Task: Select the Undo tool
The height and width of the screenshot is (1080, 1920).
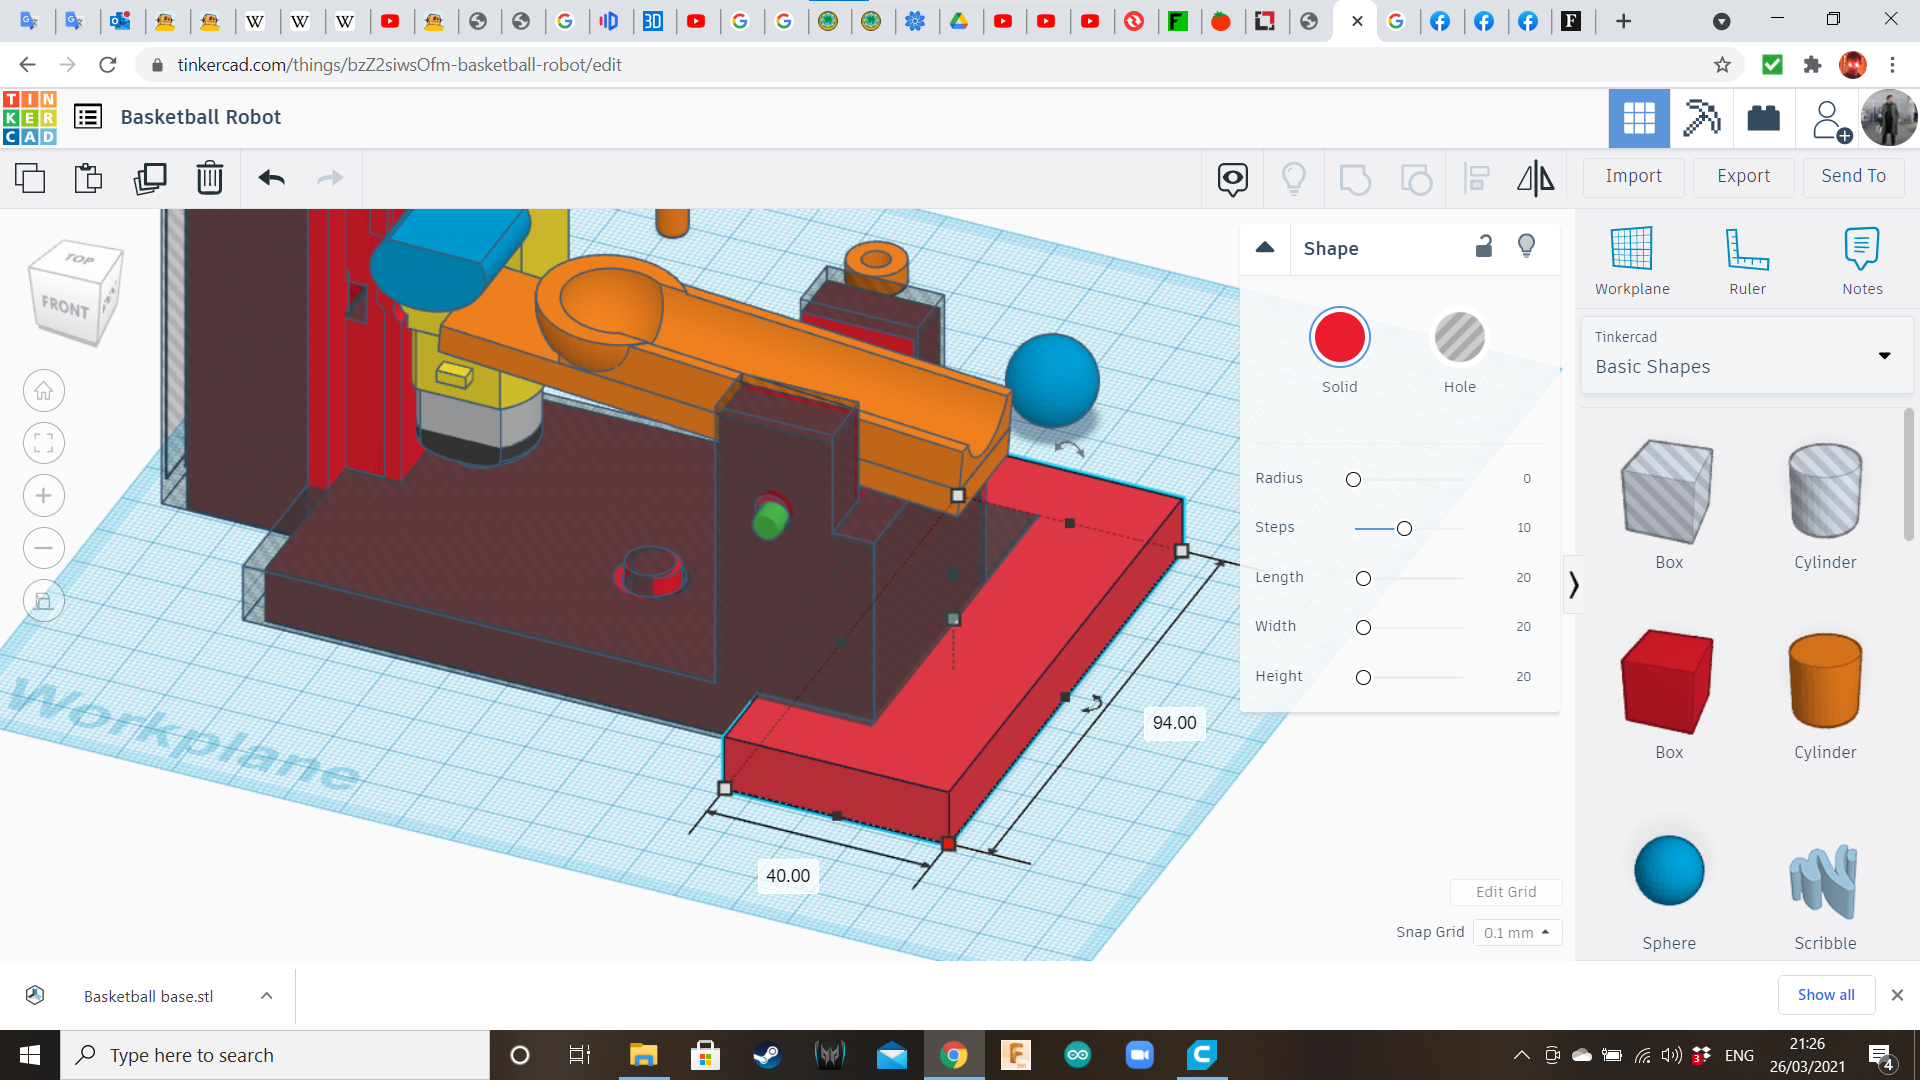Action: pyautogui.click(x=270, y=178)
